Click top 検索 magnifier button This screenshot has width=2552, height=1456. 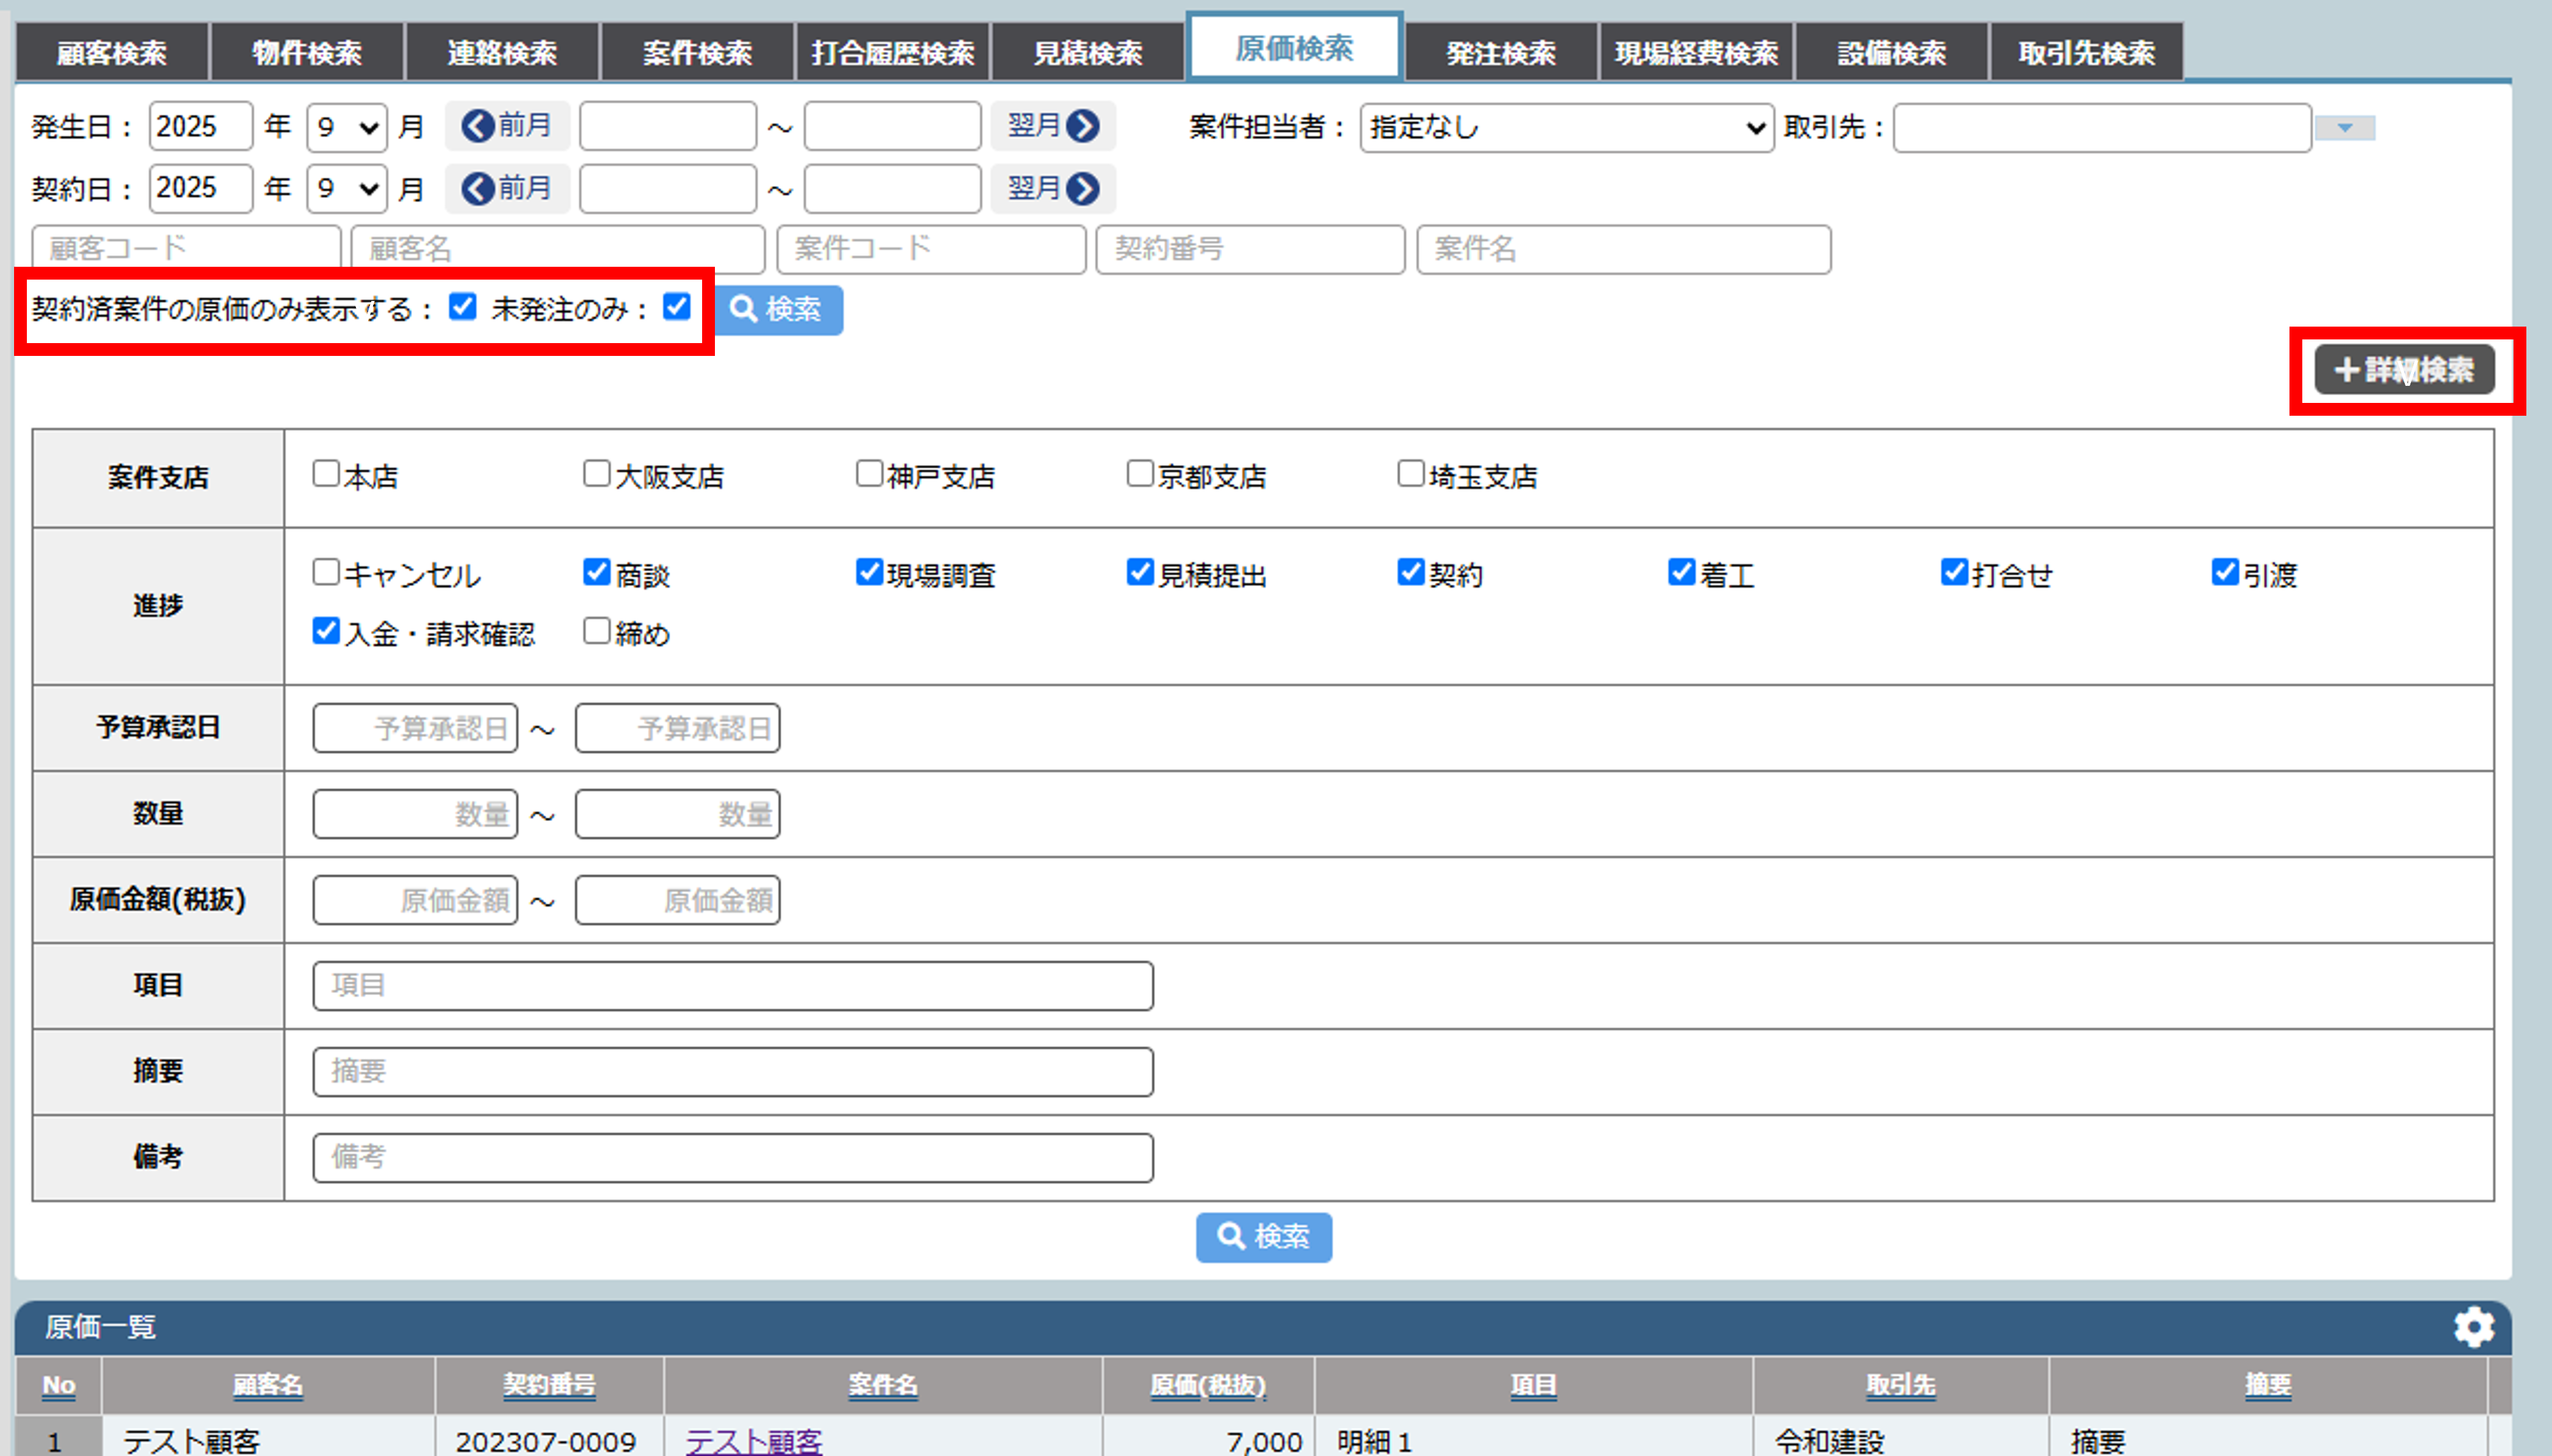tap(778, 309)
